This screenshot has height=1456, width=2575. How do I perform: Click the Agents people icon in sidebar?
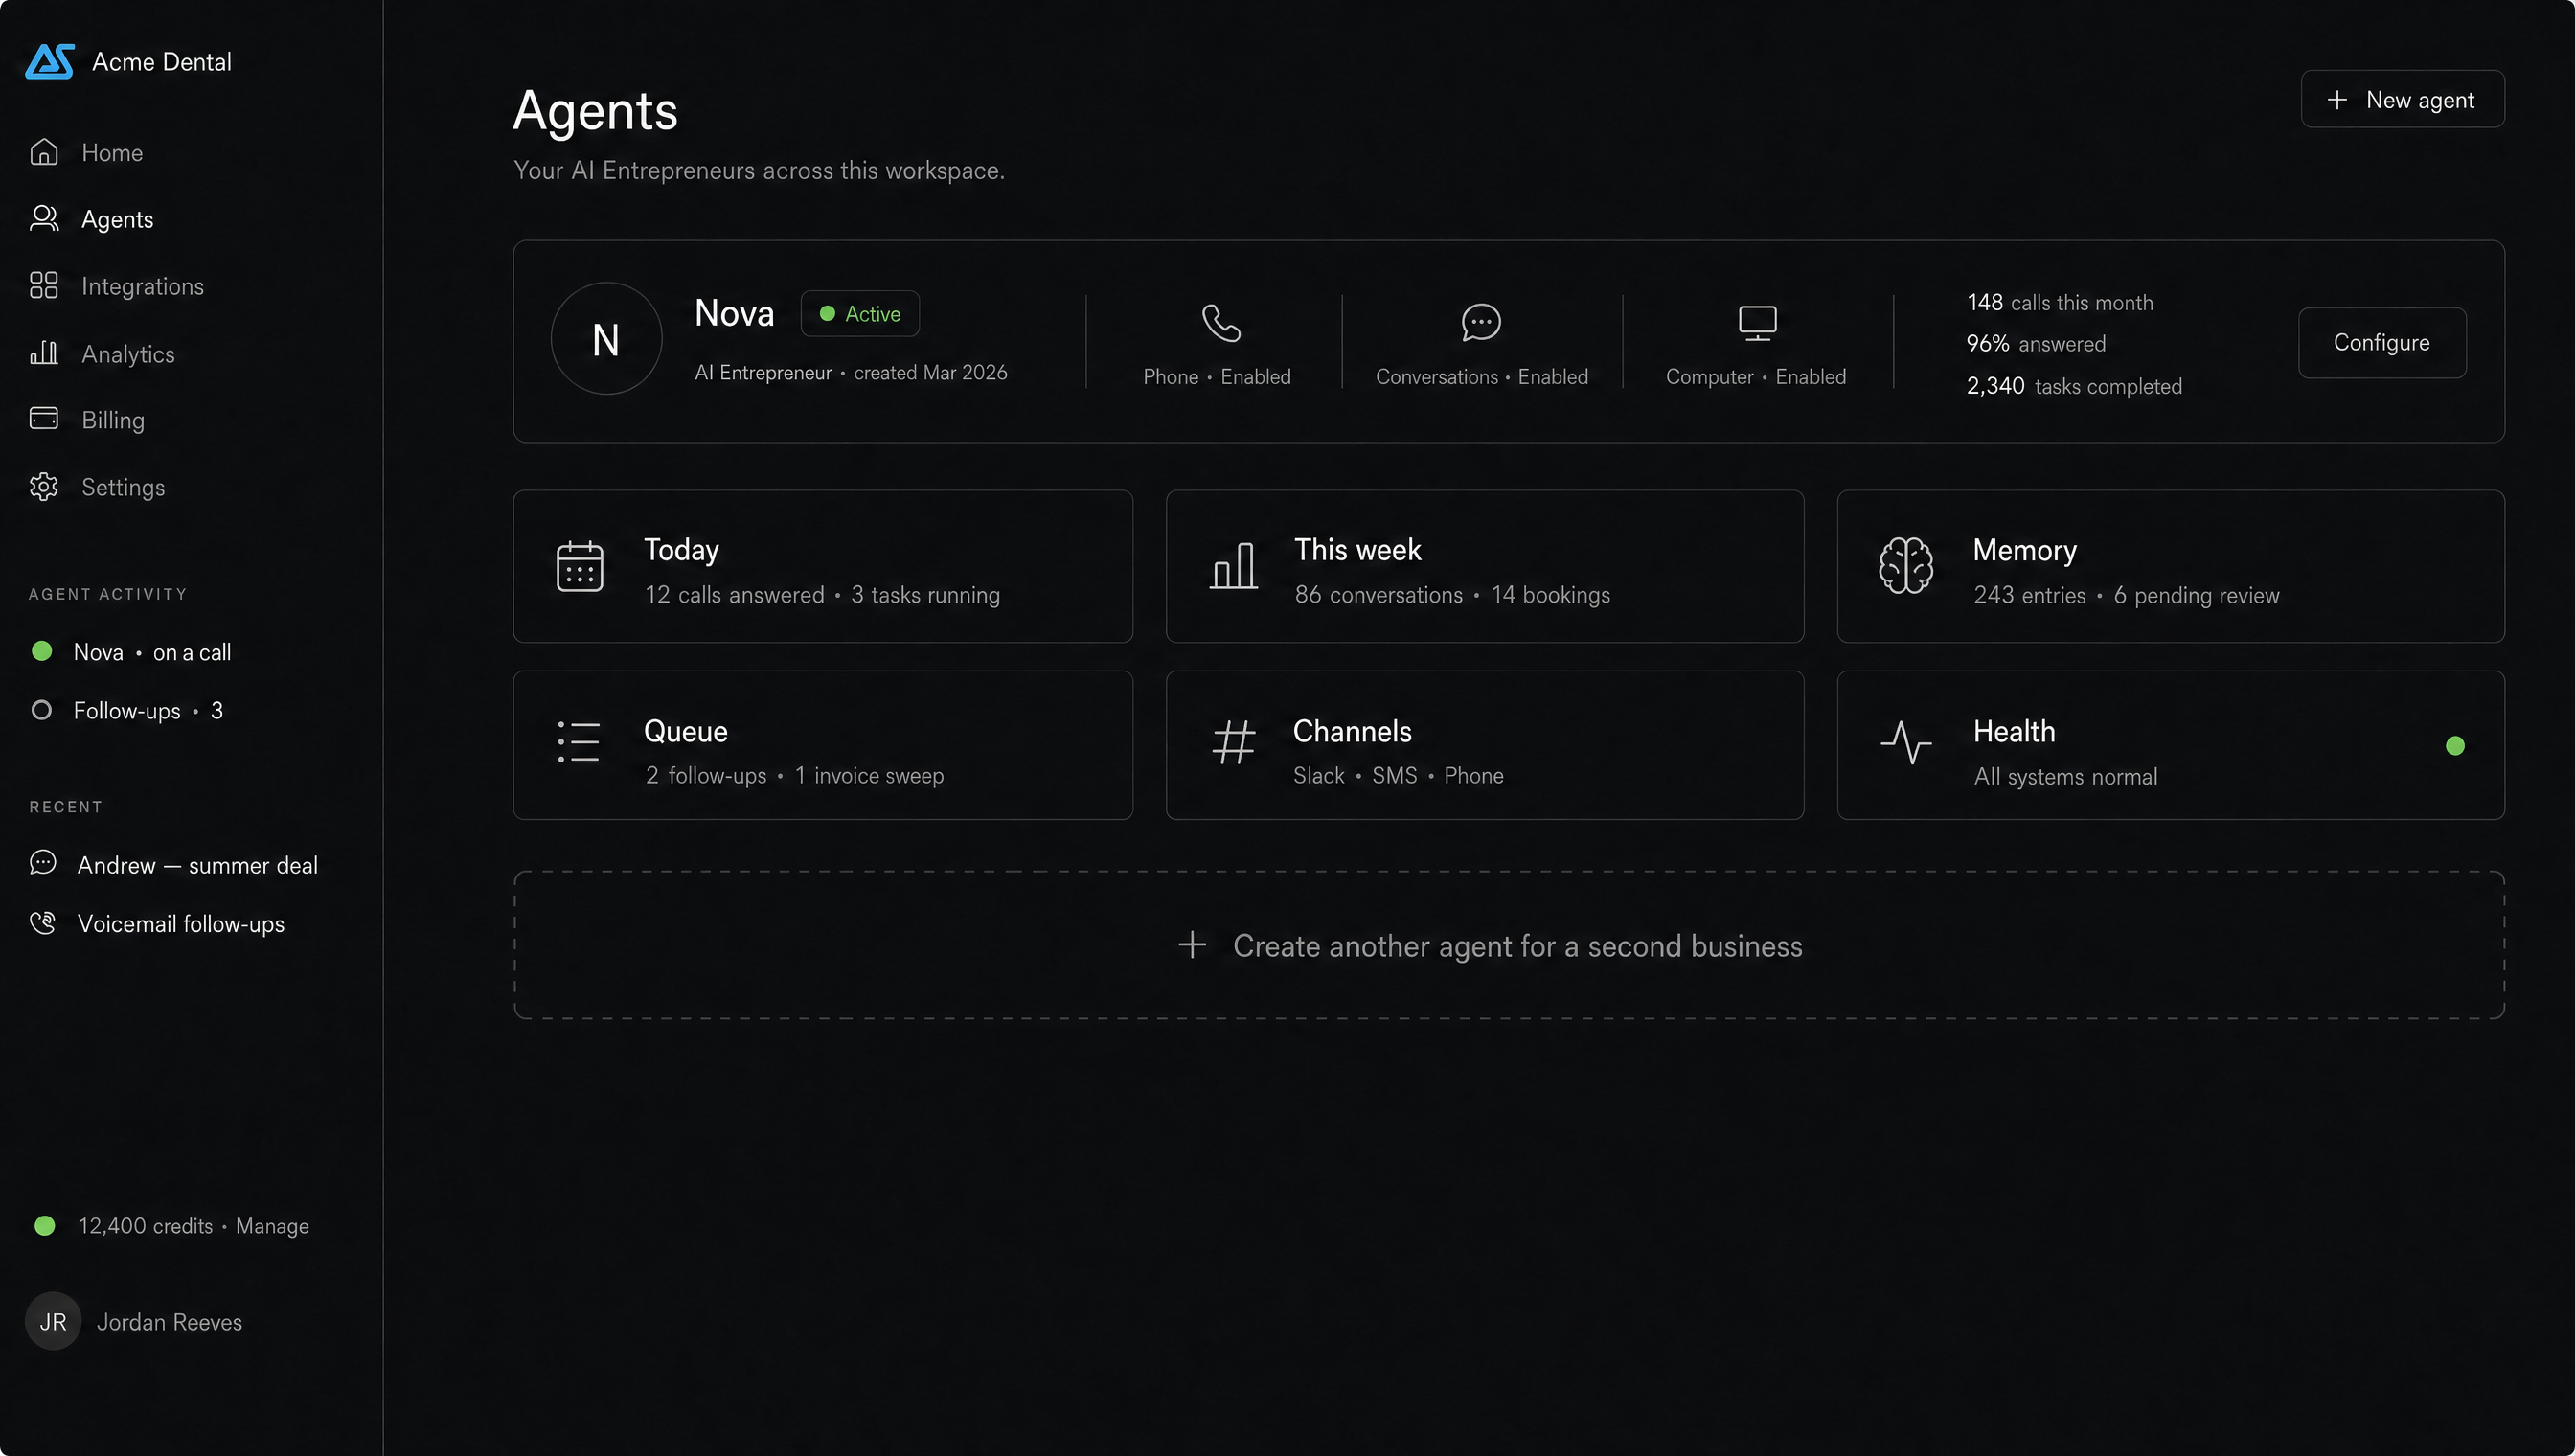[44, 219]
